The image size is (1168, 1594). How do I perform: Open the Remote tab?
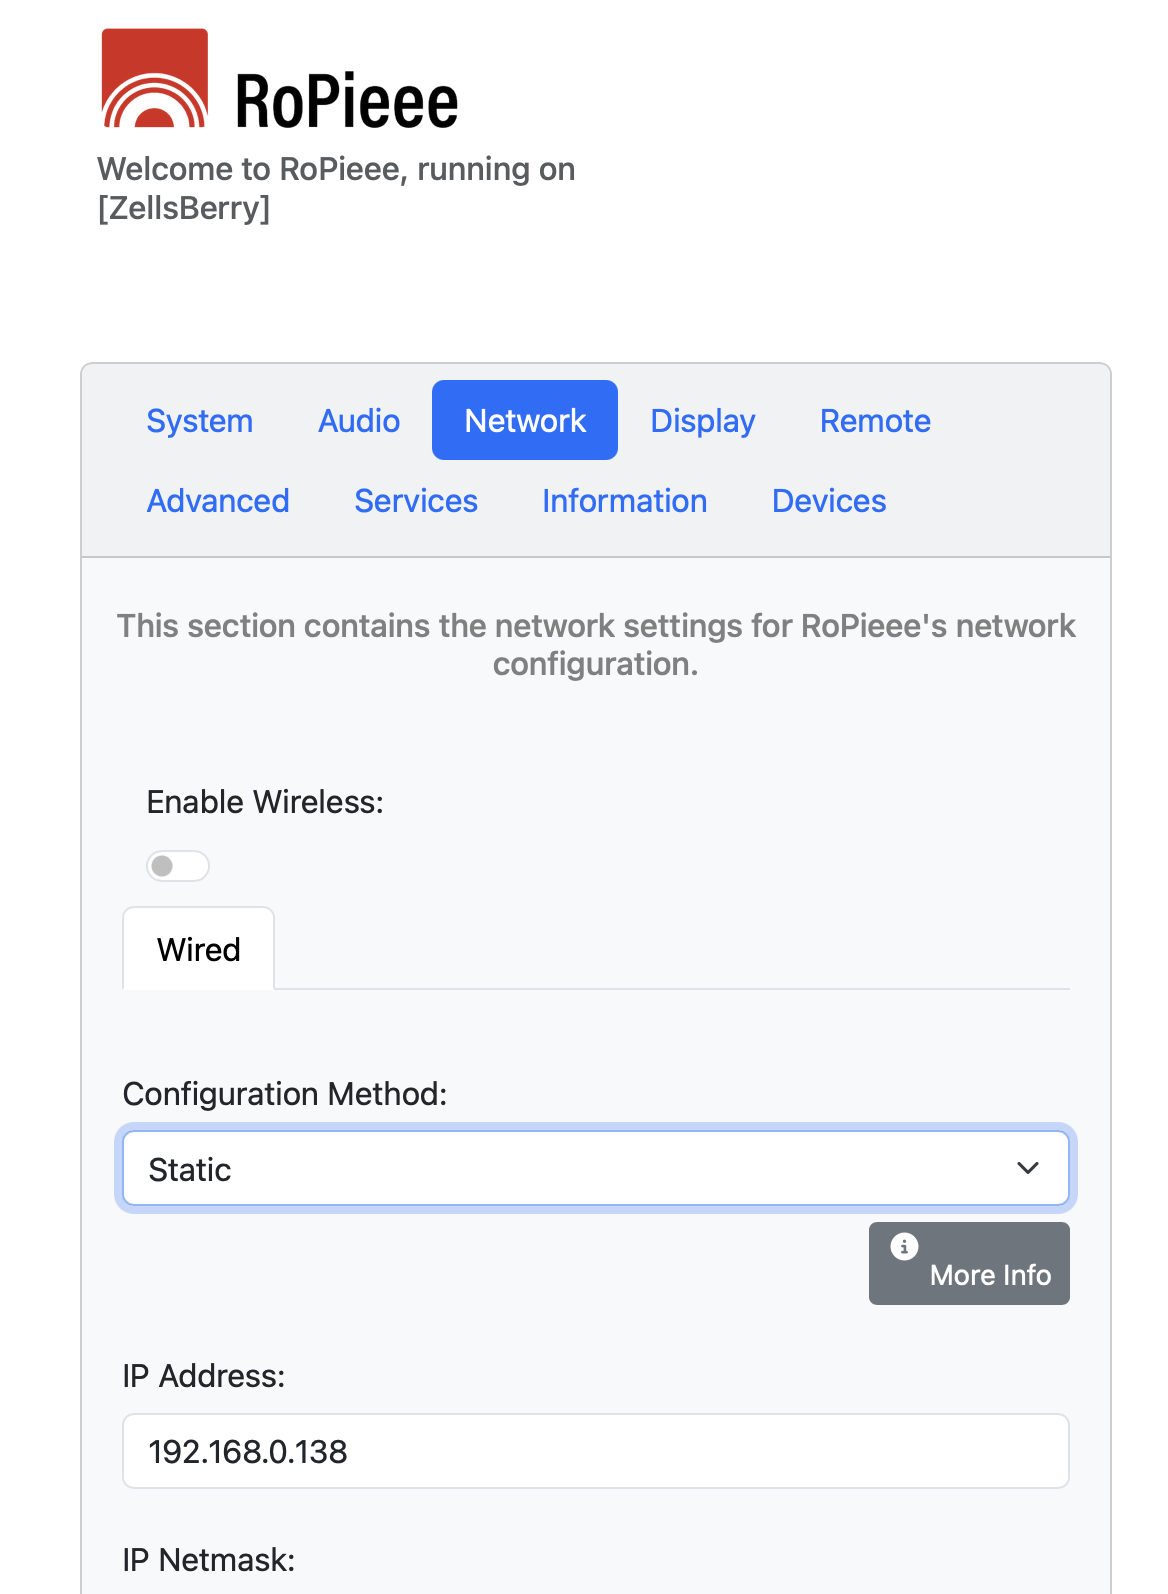pos(875,421)
